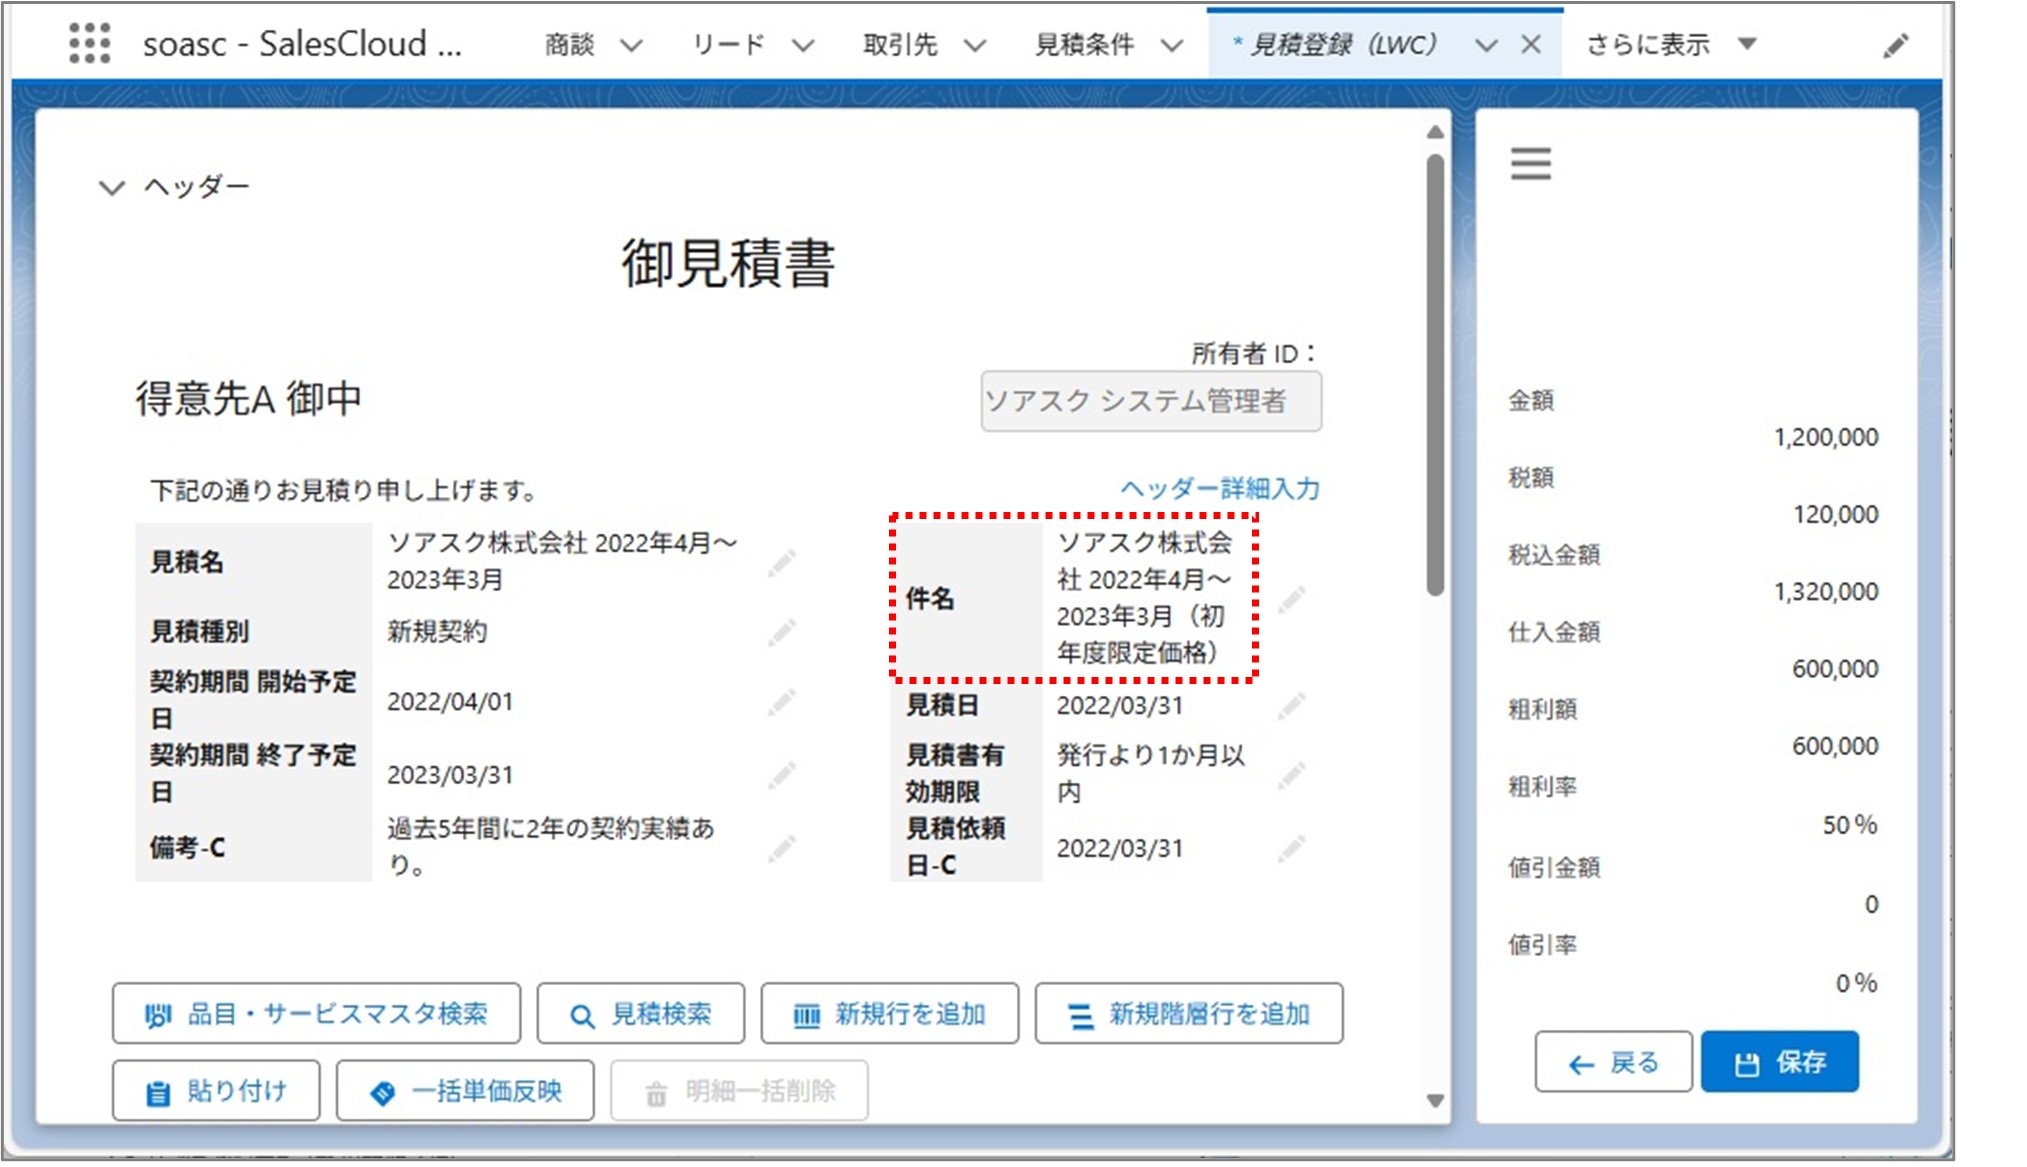Switch to the 取引先 tab
2027x1167 pixels.
pyautogui.click(x=900, y=44)
